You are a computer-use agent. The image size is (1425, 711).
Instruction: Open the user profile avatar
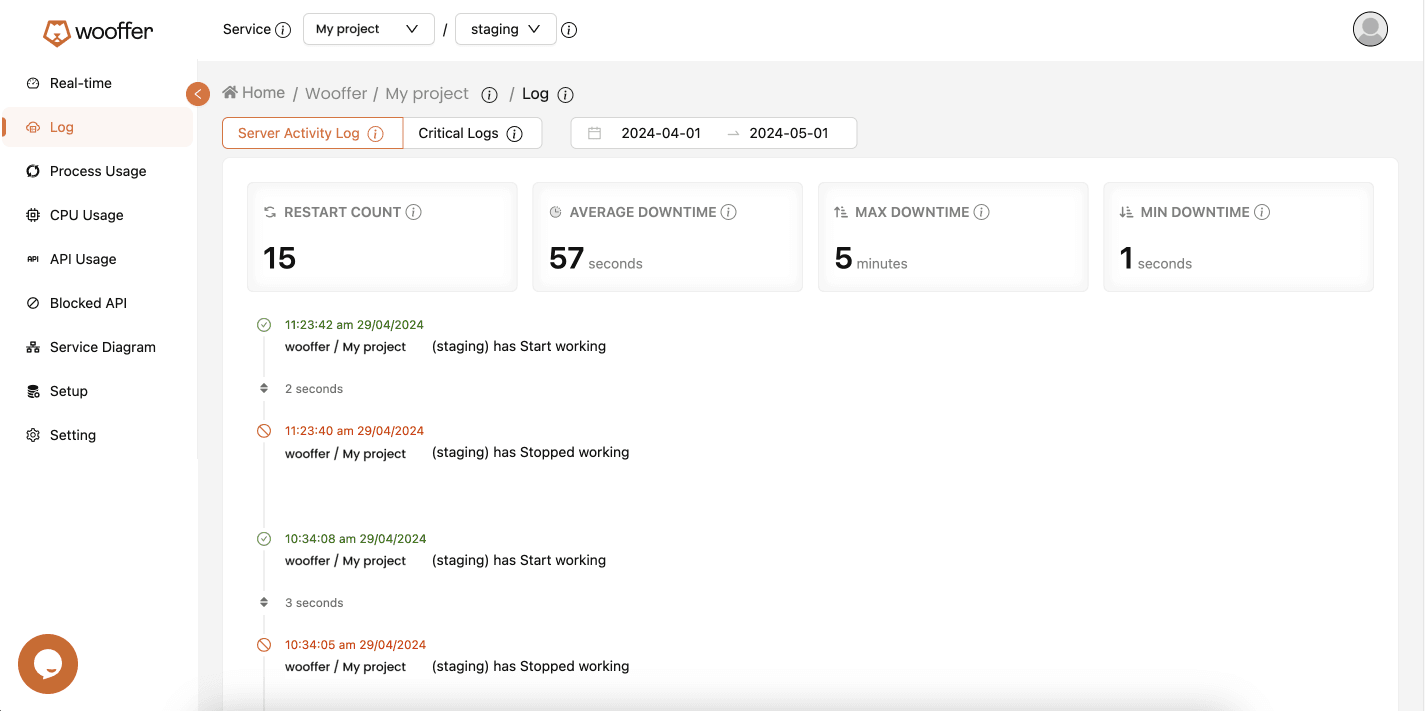pos(1370,29)
